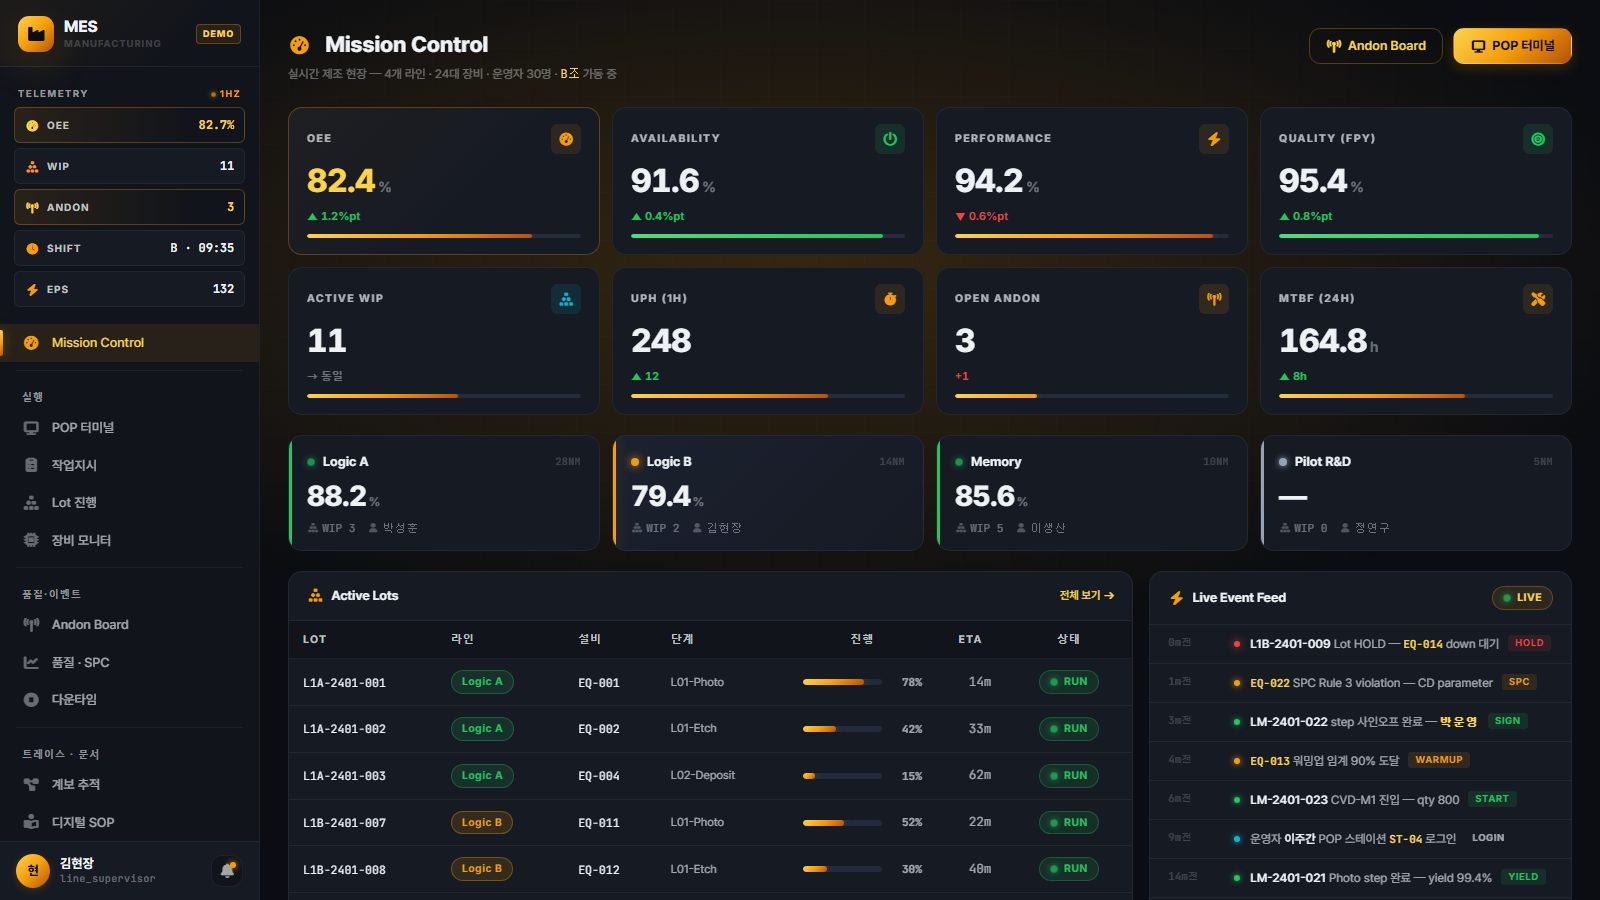Click the gauge icon on the OEE card
Screen dimensions: 1600x900
click(x=566, y=139)
